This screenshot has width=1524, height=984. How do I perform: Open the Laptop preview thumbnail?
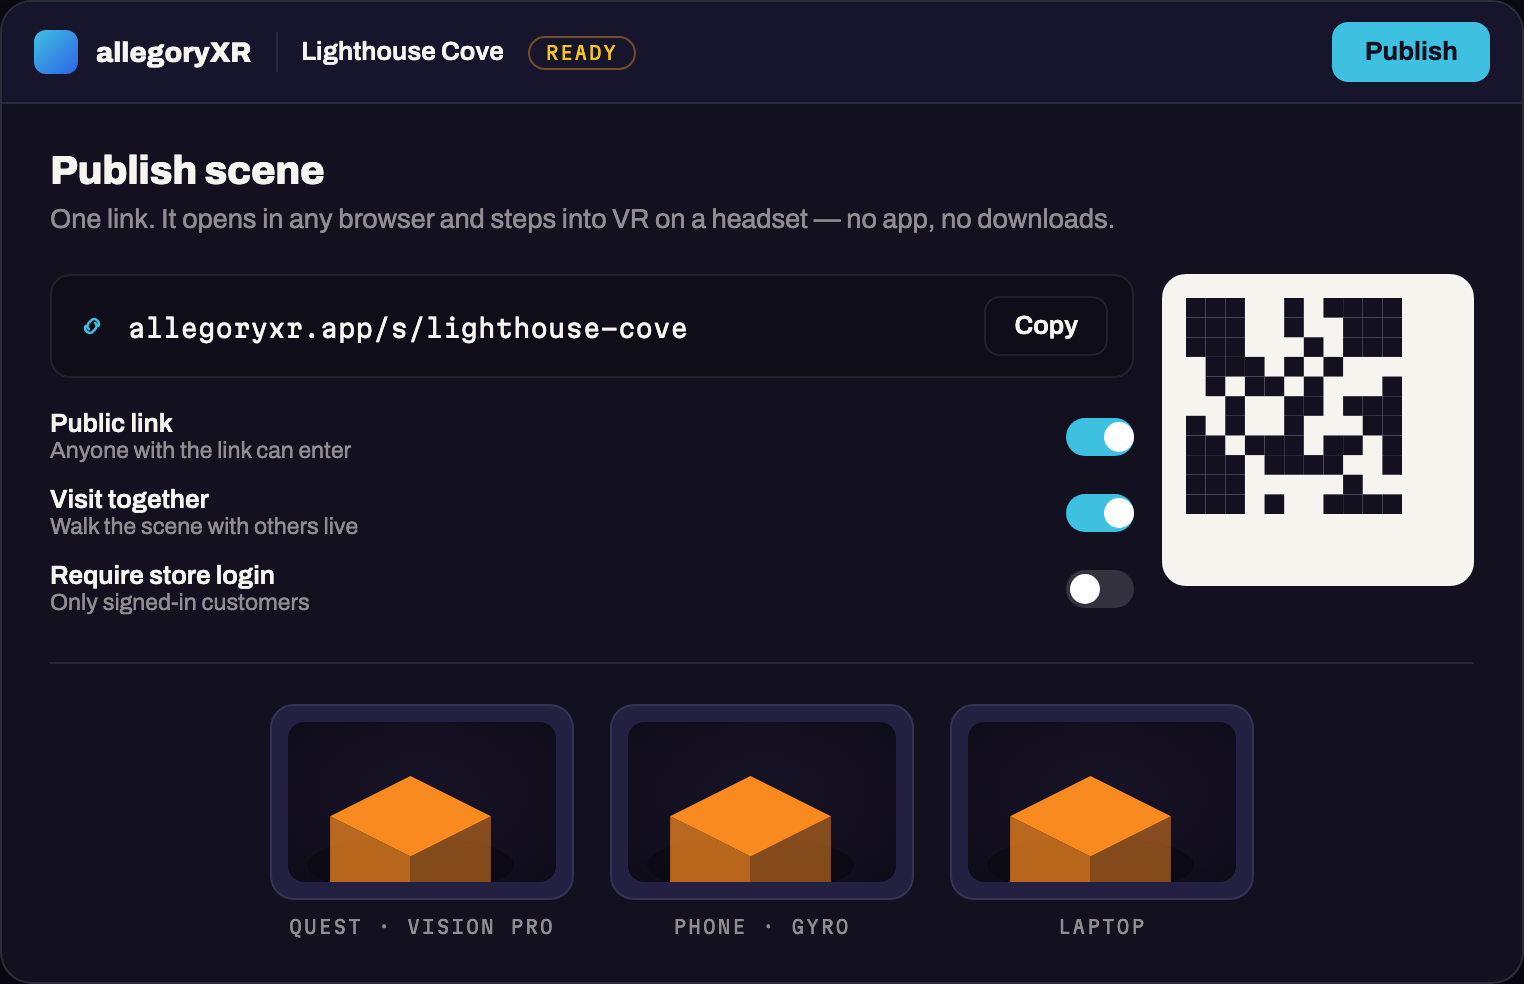(1102, 802)
